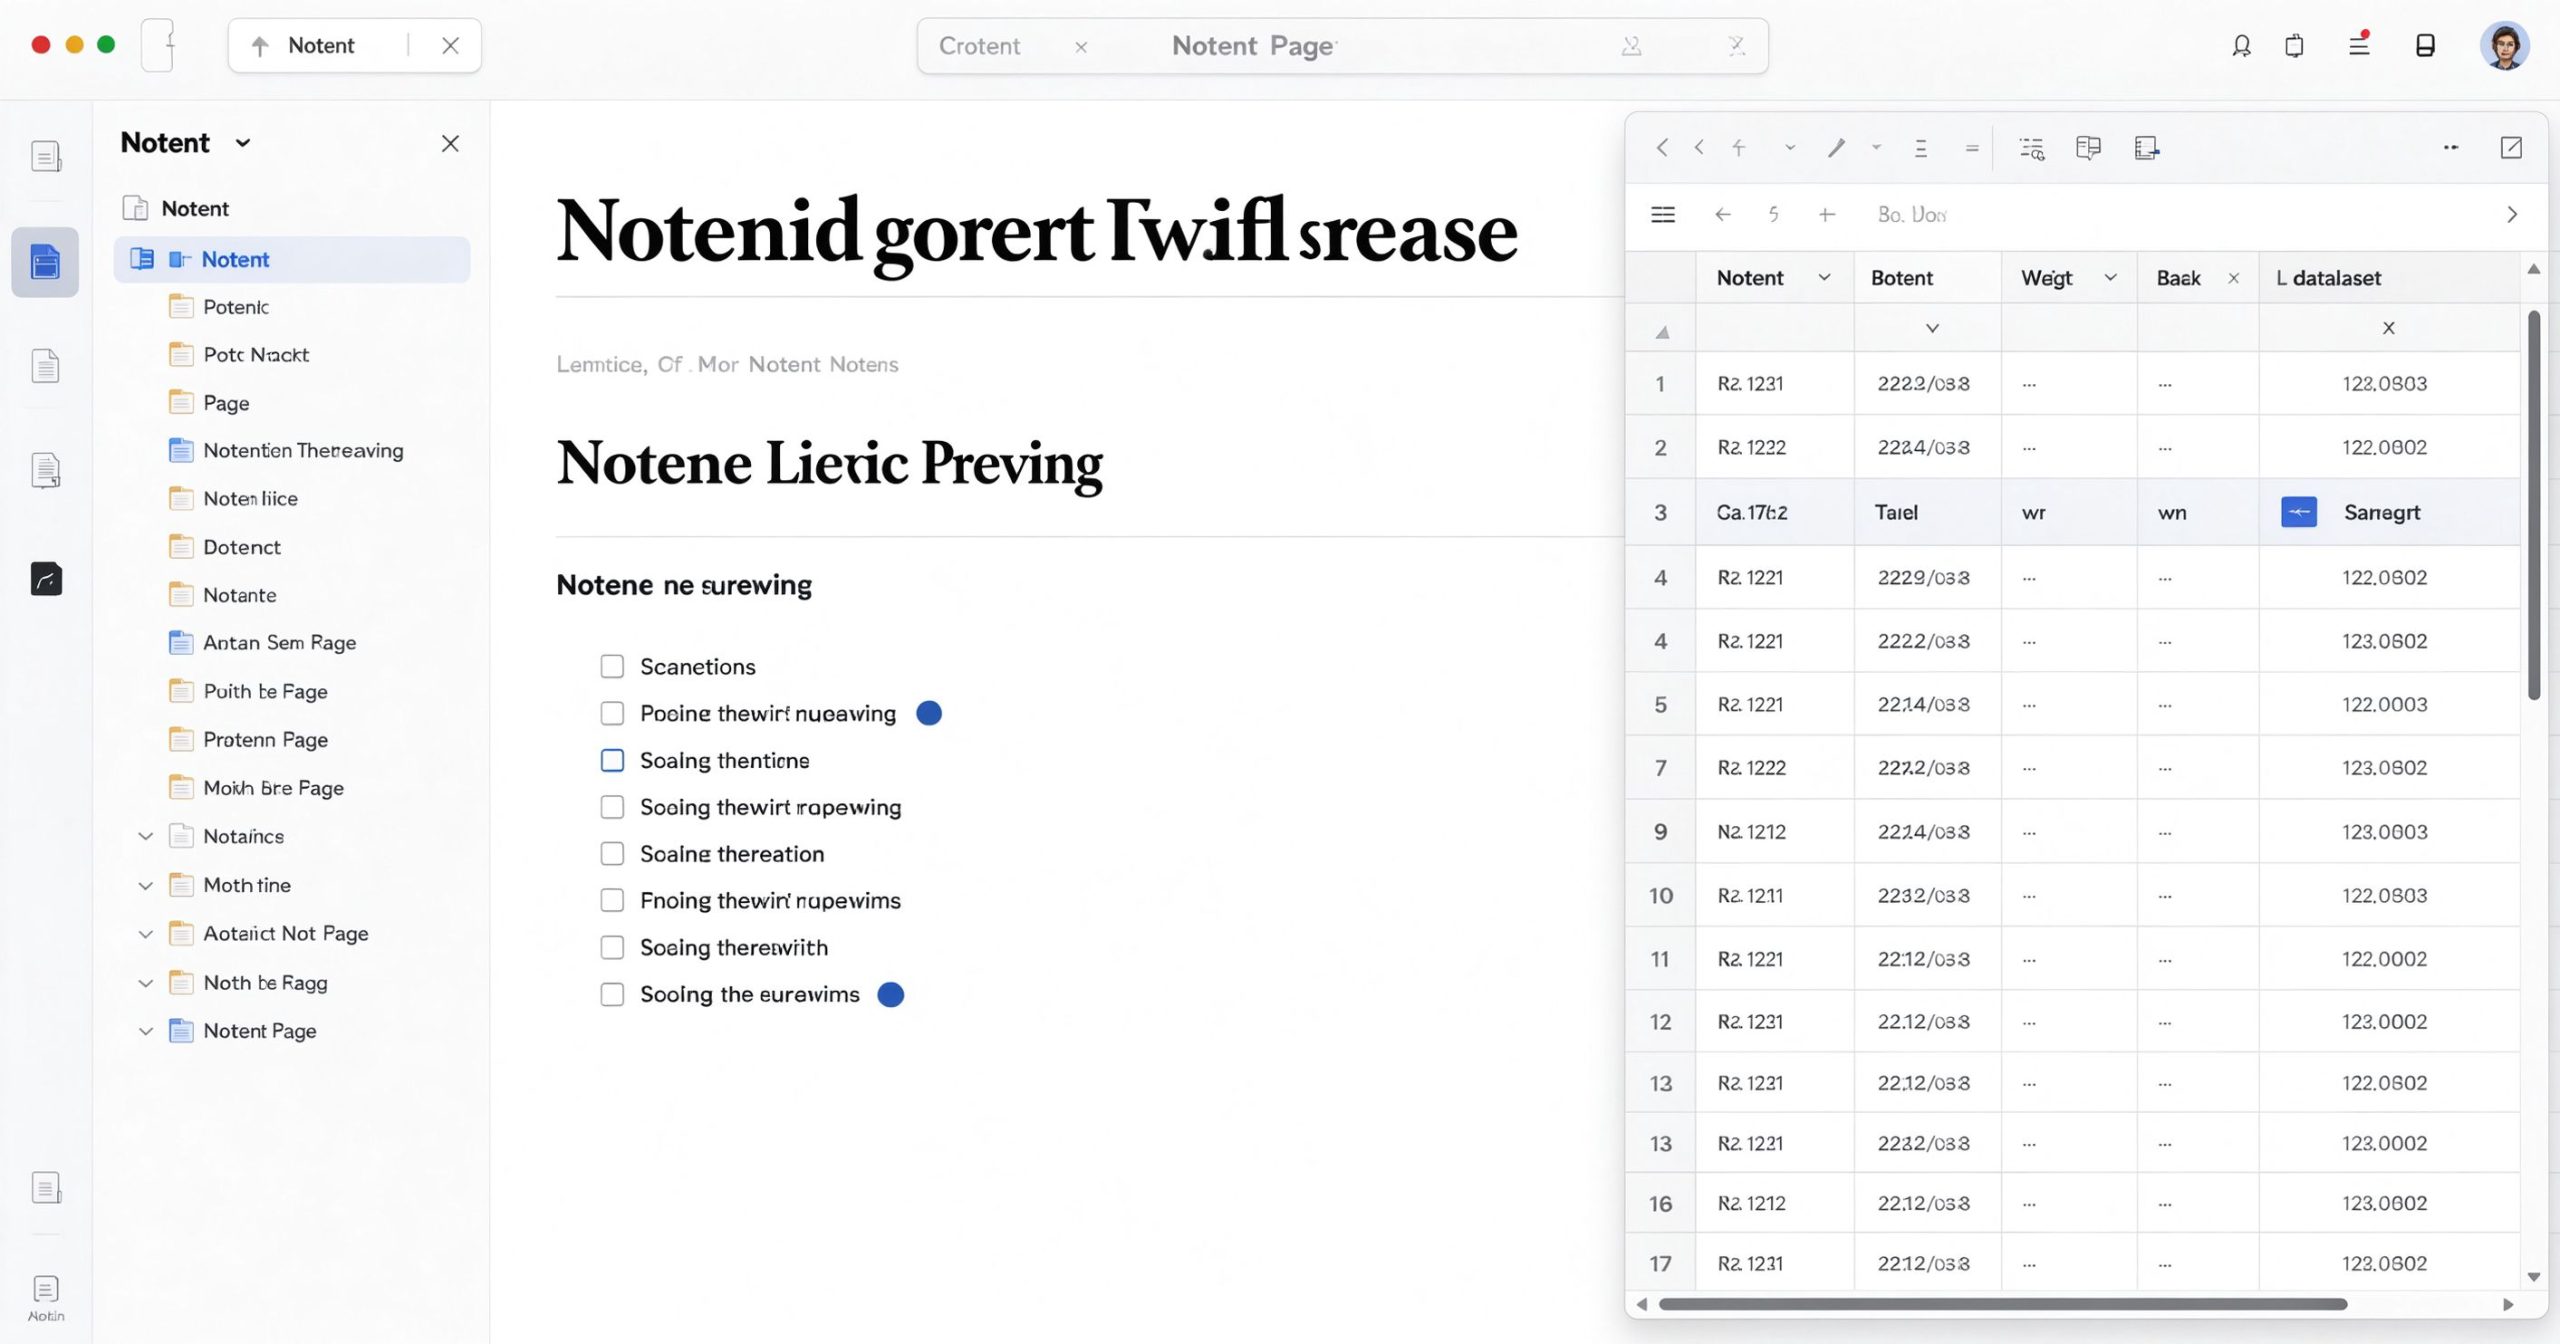Image resolution: width=2560 pixels, height=1344 pixels.
Task: Open the Notent column header dropdown
Action: tap(1824, 278)
